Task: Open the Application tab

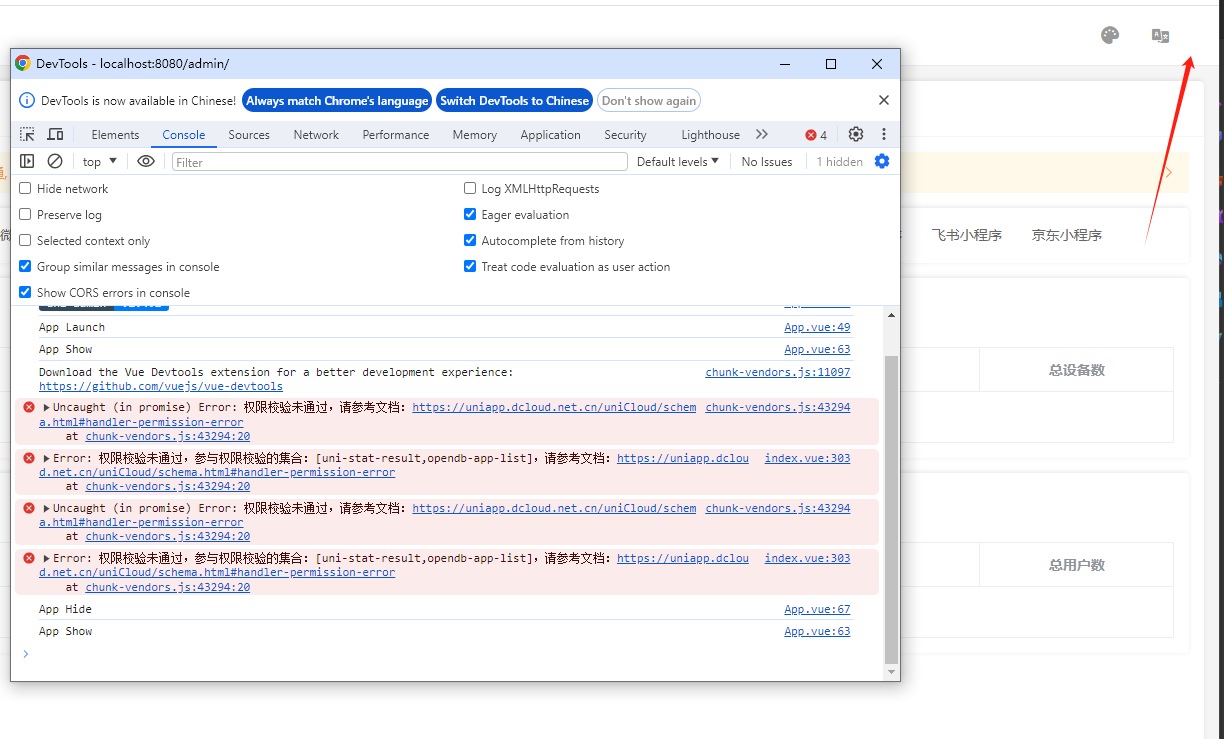Action: click(550, 135)
